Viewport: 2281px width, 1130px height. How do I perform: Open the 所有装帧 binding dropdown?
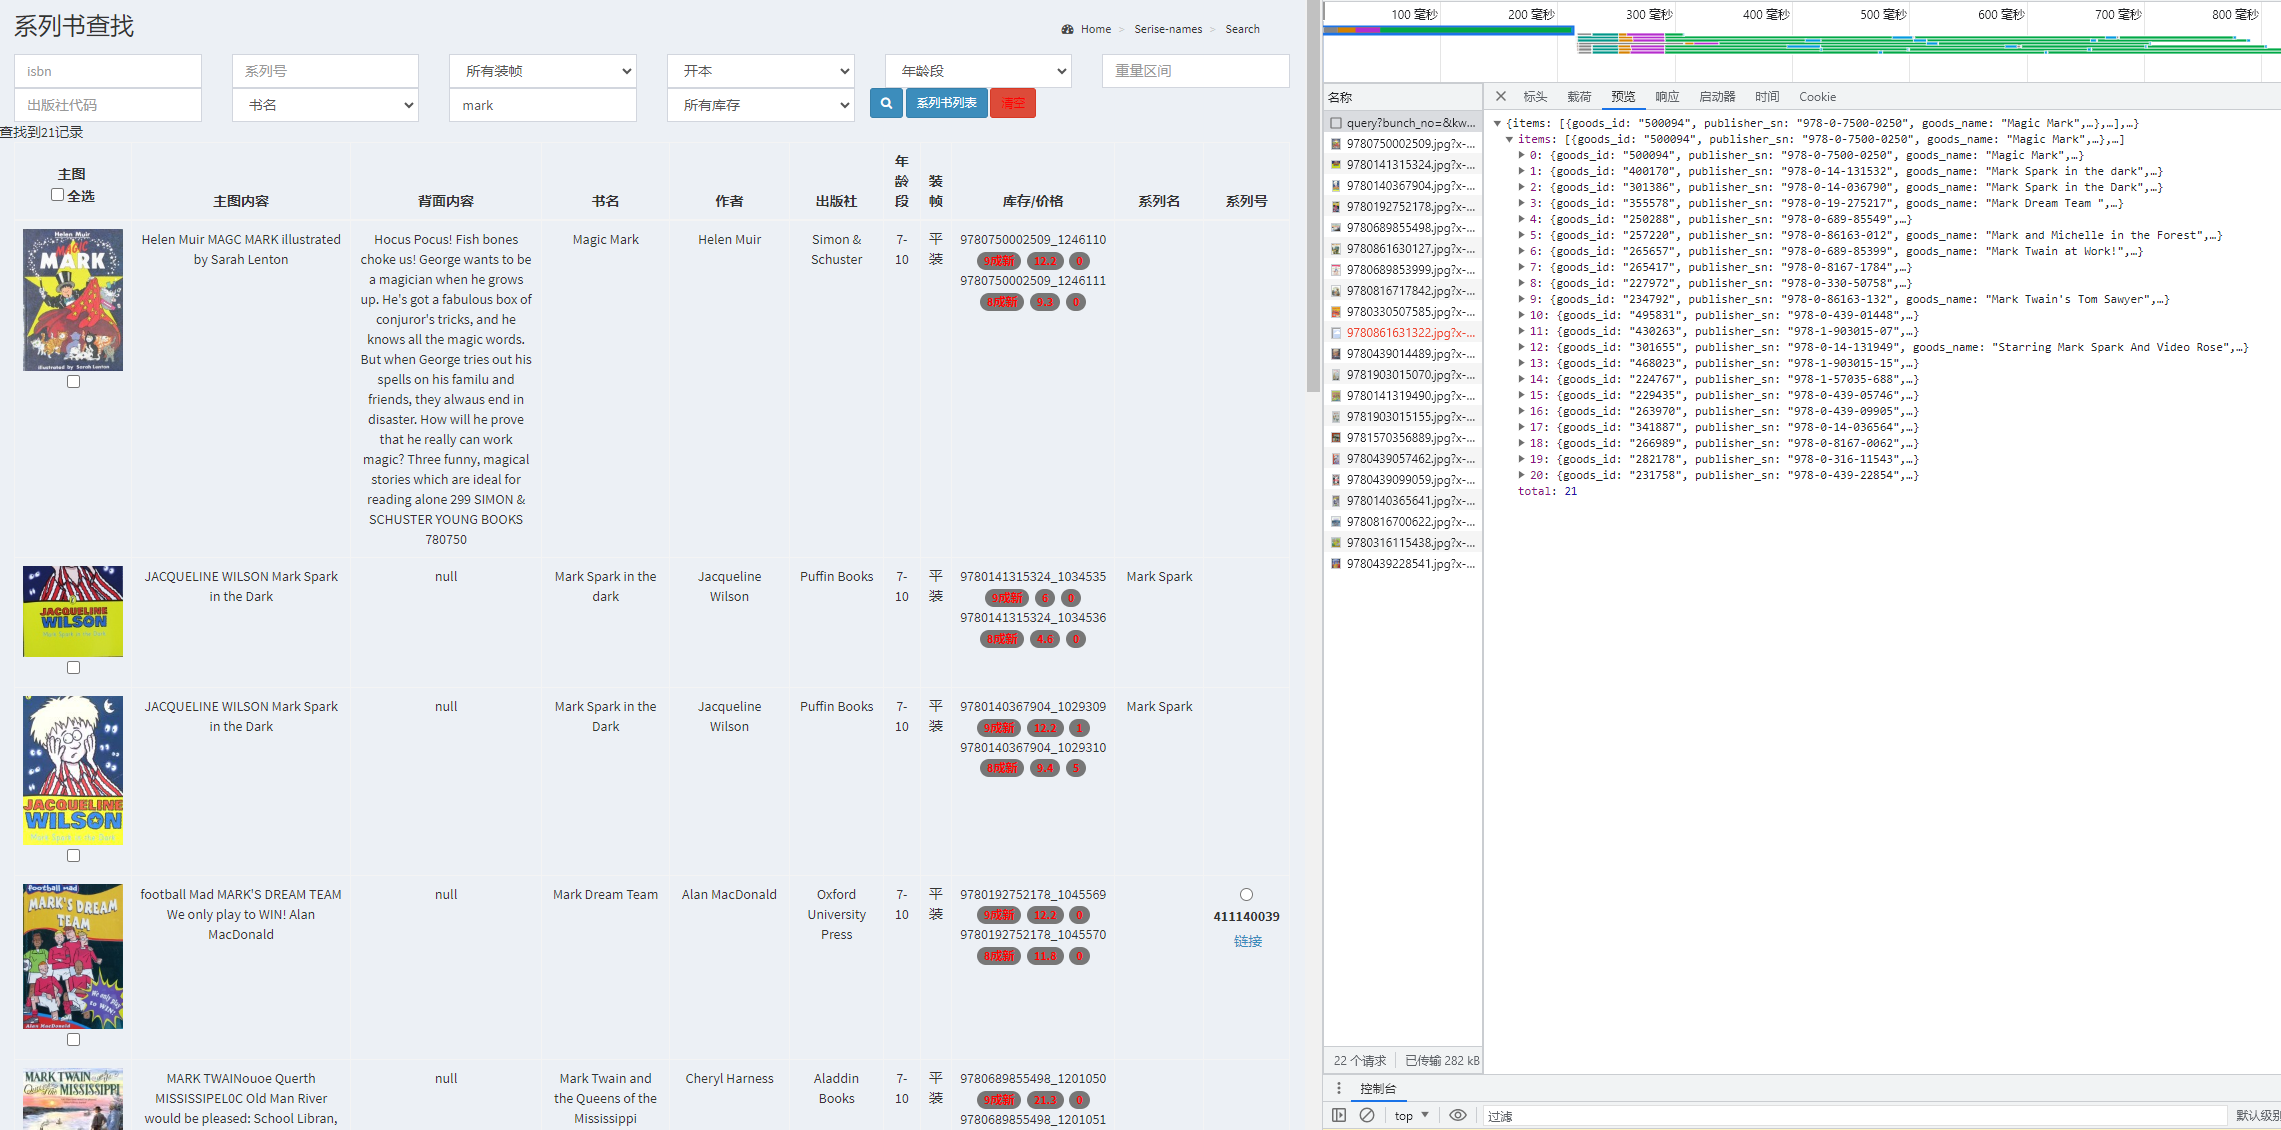click(543, 71)
